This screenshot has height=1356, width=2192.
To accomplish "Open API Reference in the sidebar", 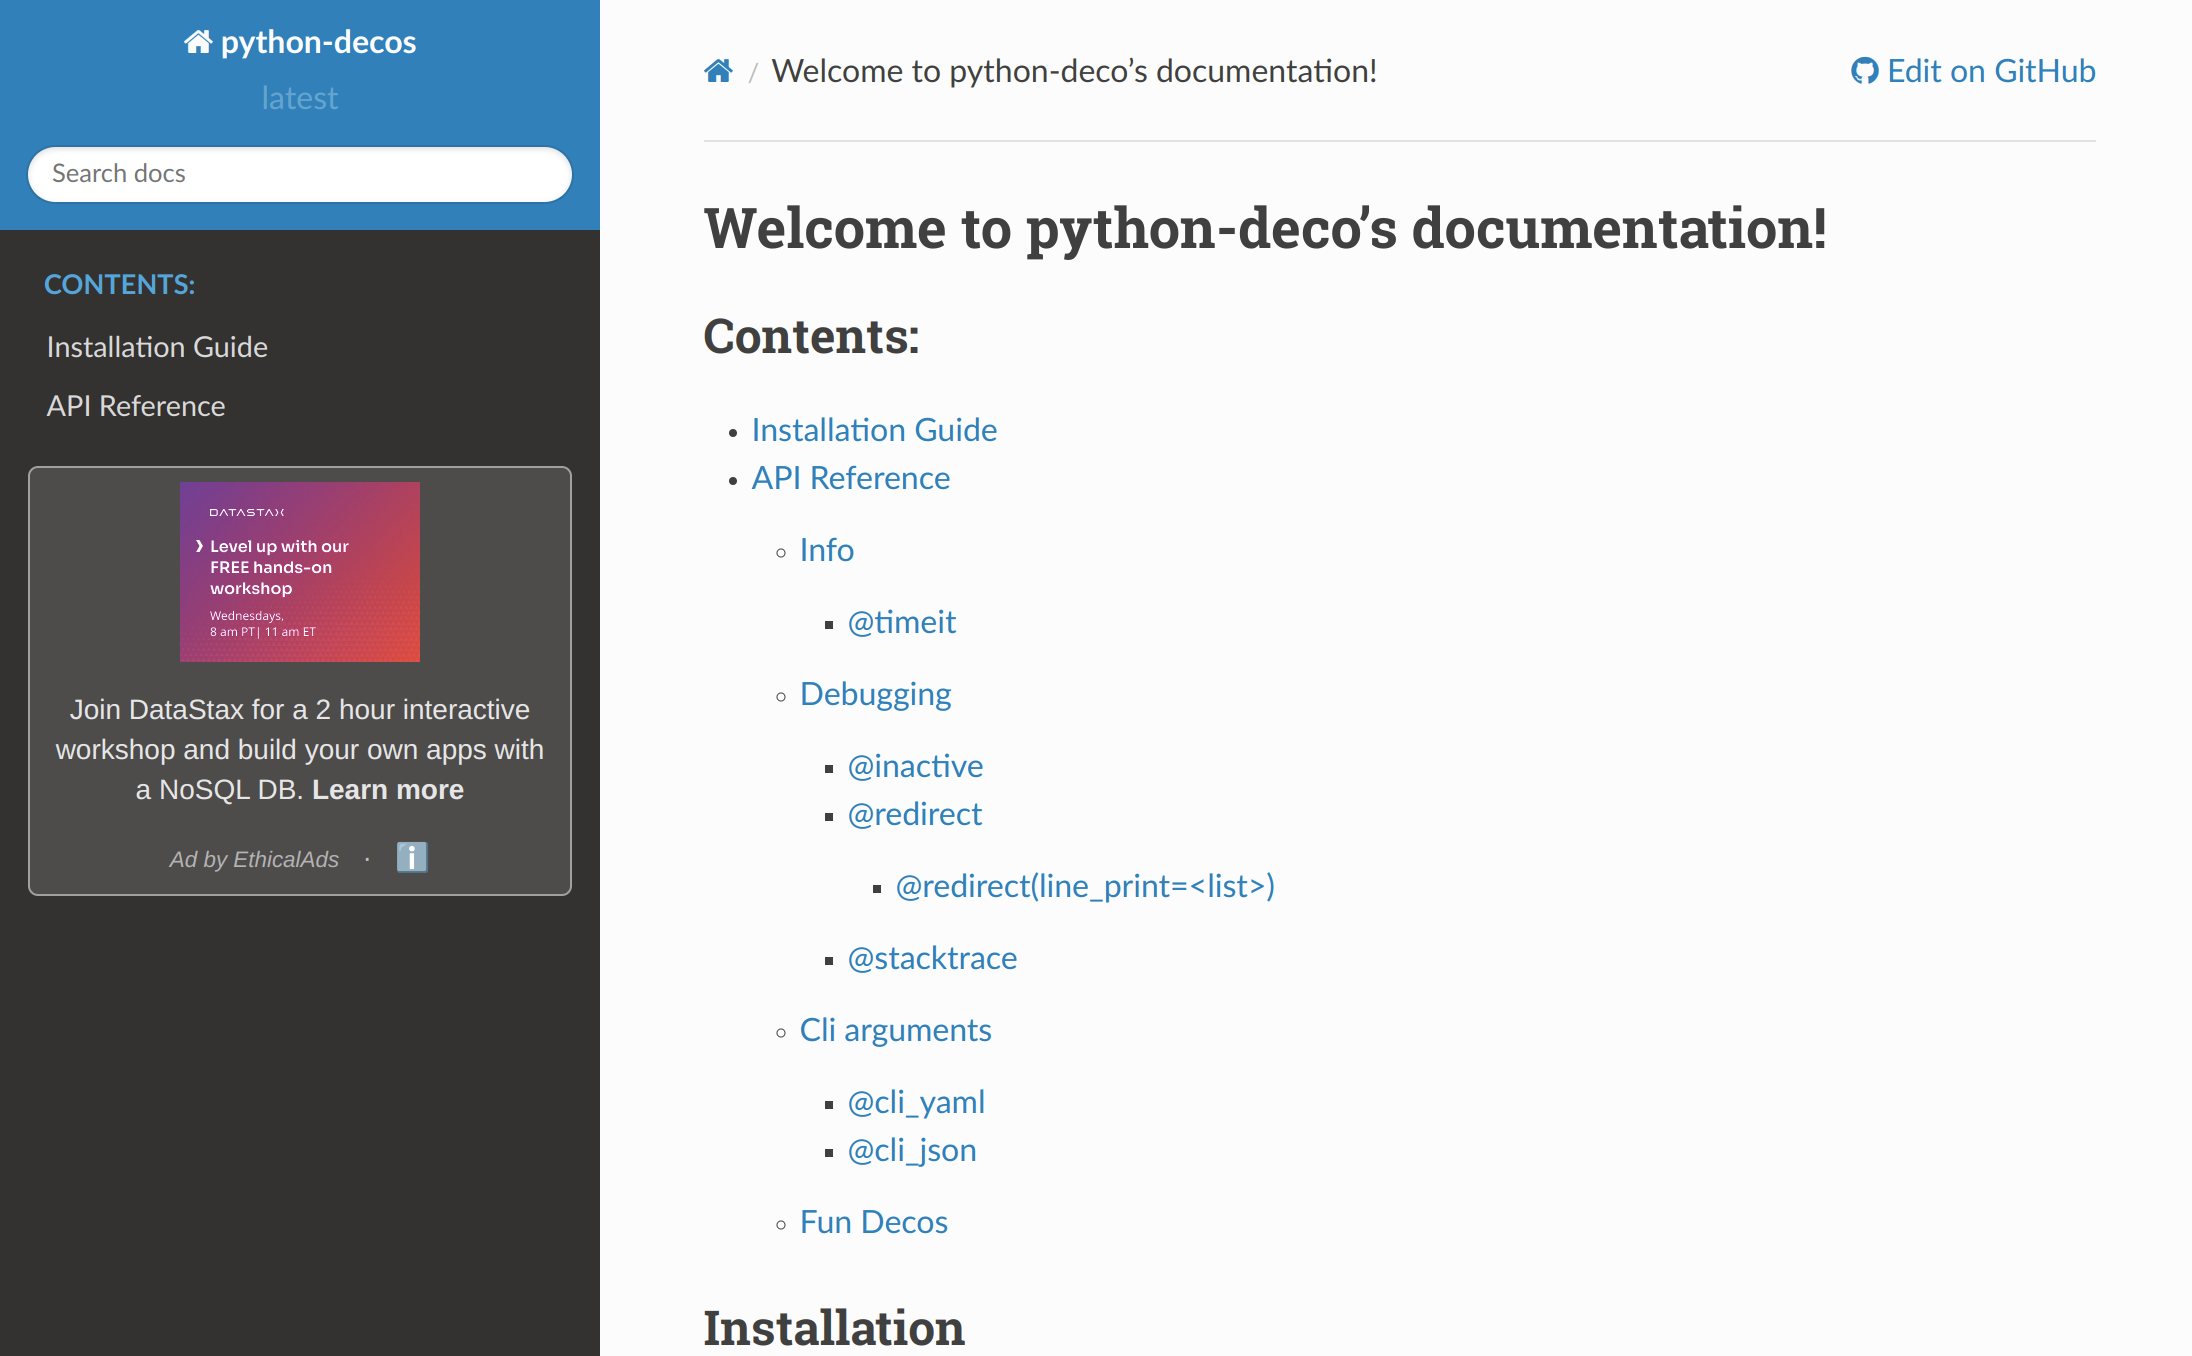I will tap(136, 406).
